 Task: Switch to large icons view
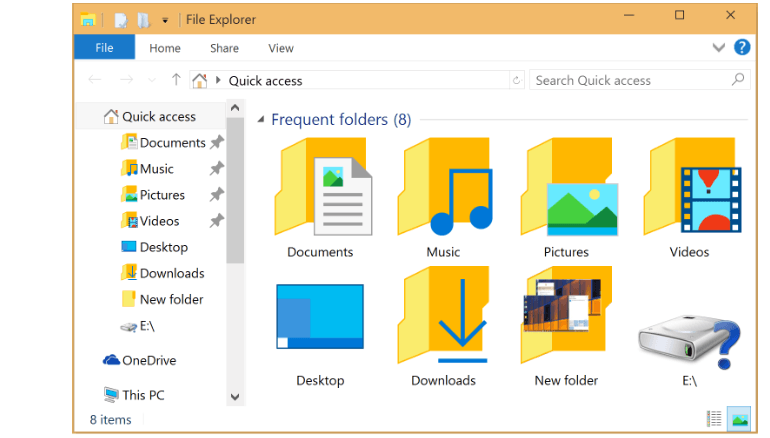tap(740, 419)
